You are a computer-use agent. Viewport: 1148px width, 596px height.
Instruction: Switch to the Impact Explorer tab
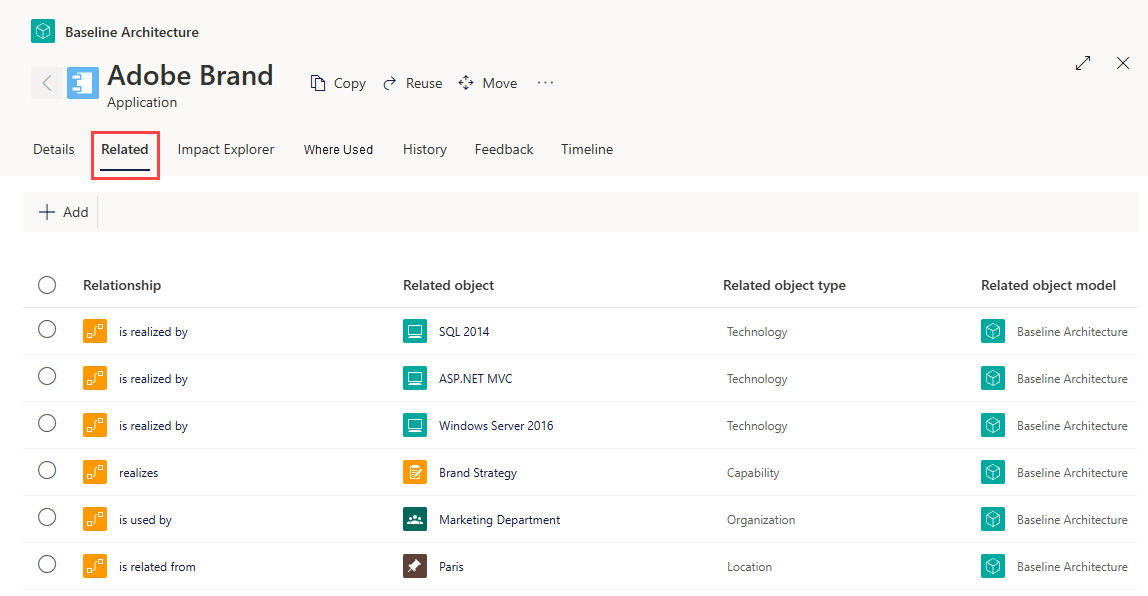point(226,149)
